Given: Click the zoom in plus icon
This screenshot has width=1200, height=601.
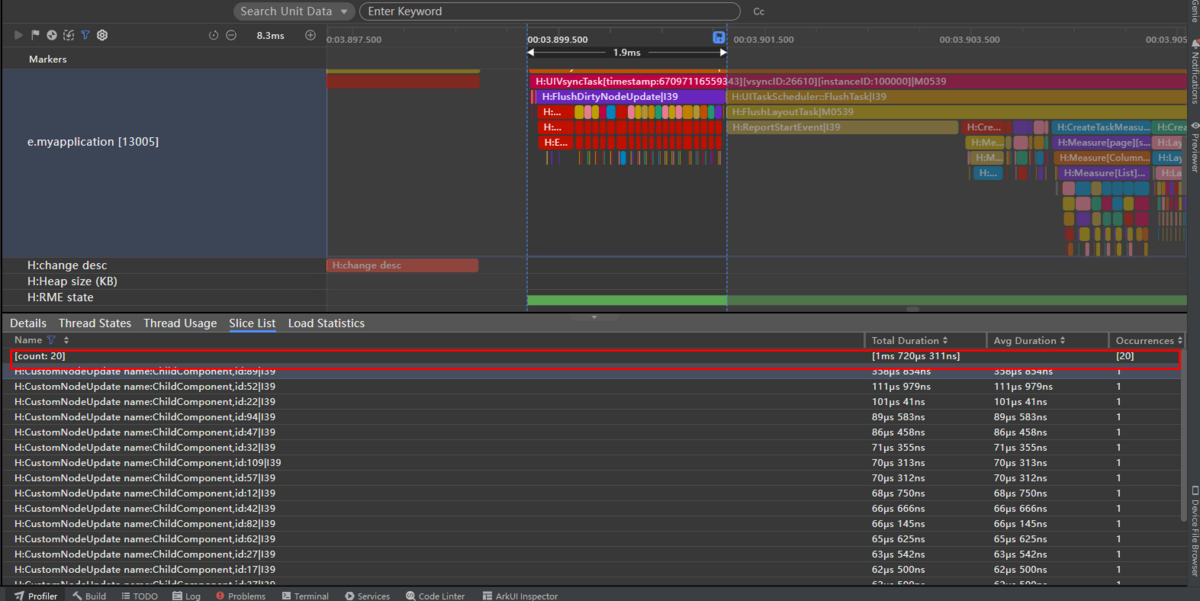Looking at the screenshot, I should [x=310, y=35].
